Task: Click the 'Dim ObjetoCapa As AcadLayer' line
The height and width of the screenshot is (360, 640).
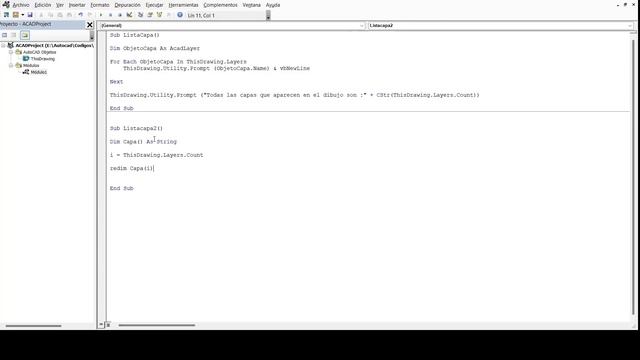Action: 155,48
